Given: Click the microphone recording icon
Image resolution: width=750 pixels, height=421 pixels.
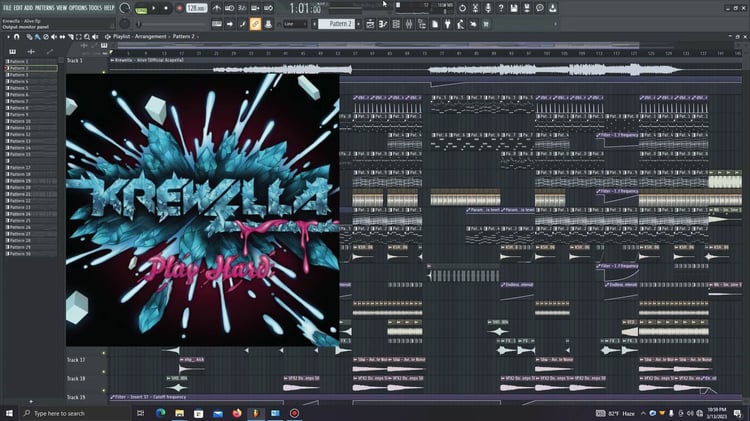Looking at the screenshot, I should [x=488, y=8].
